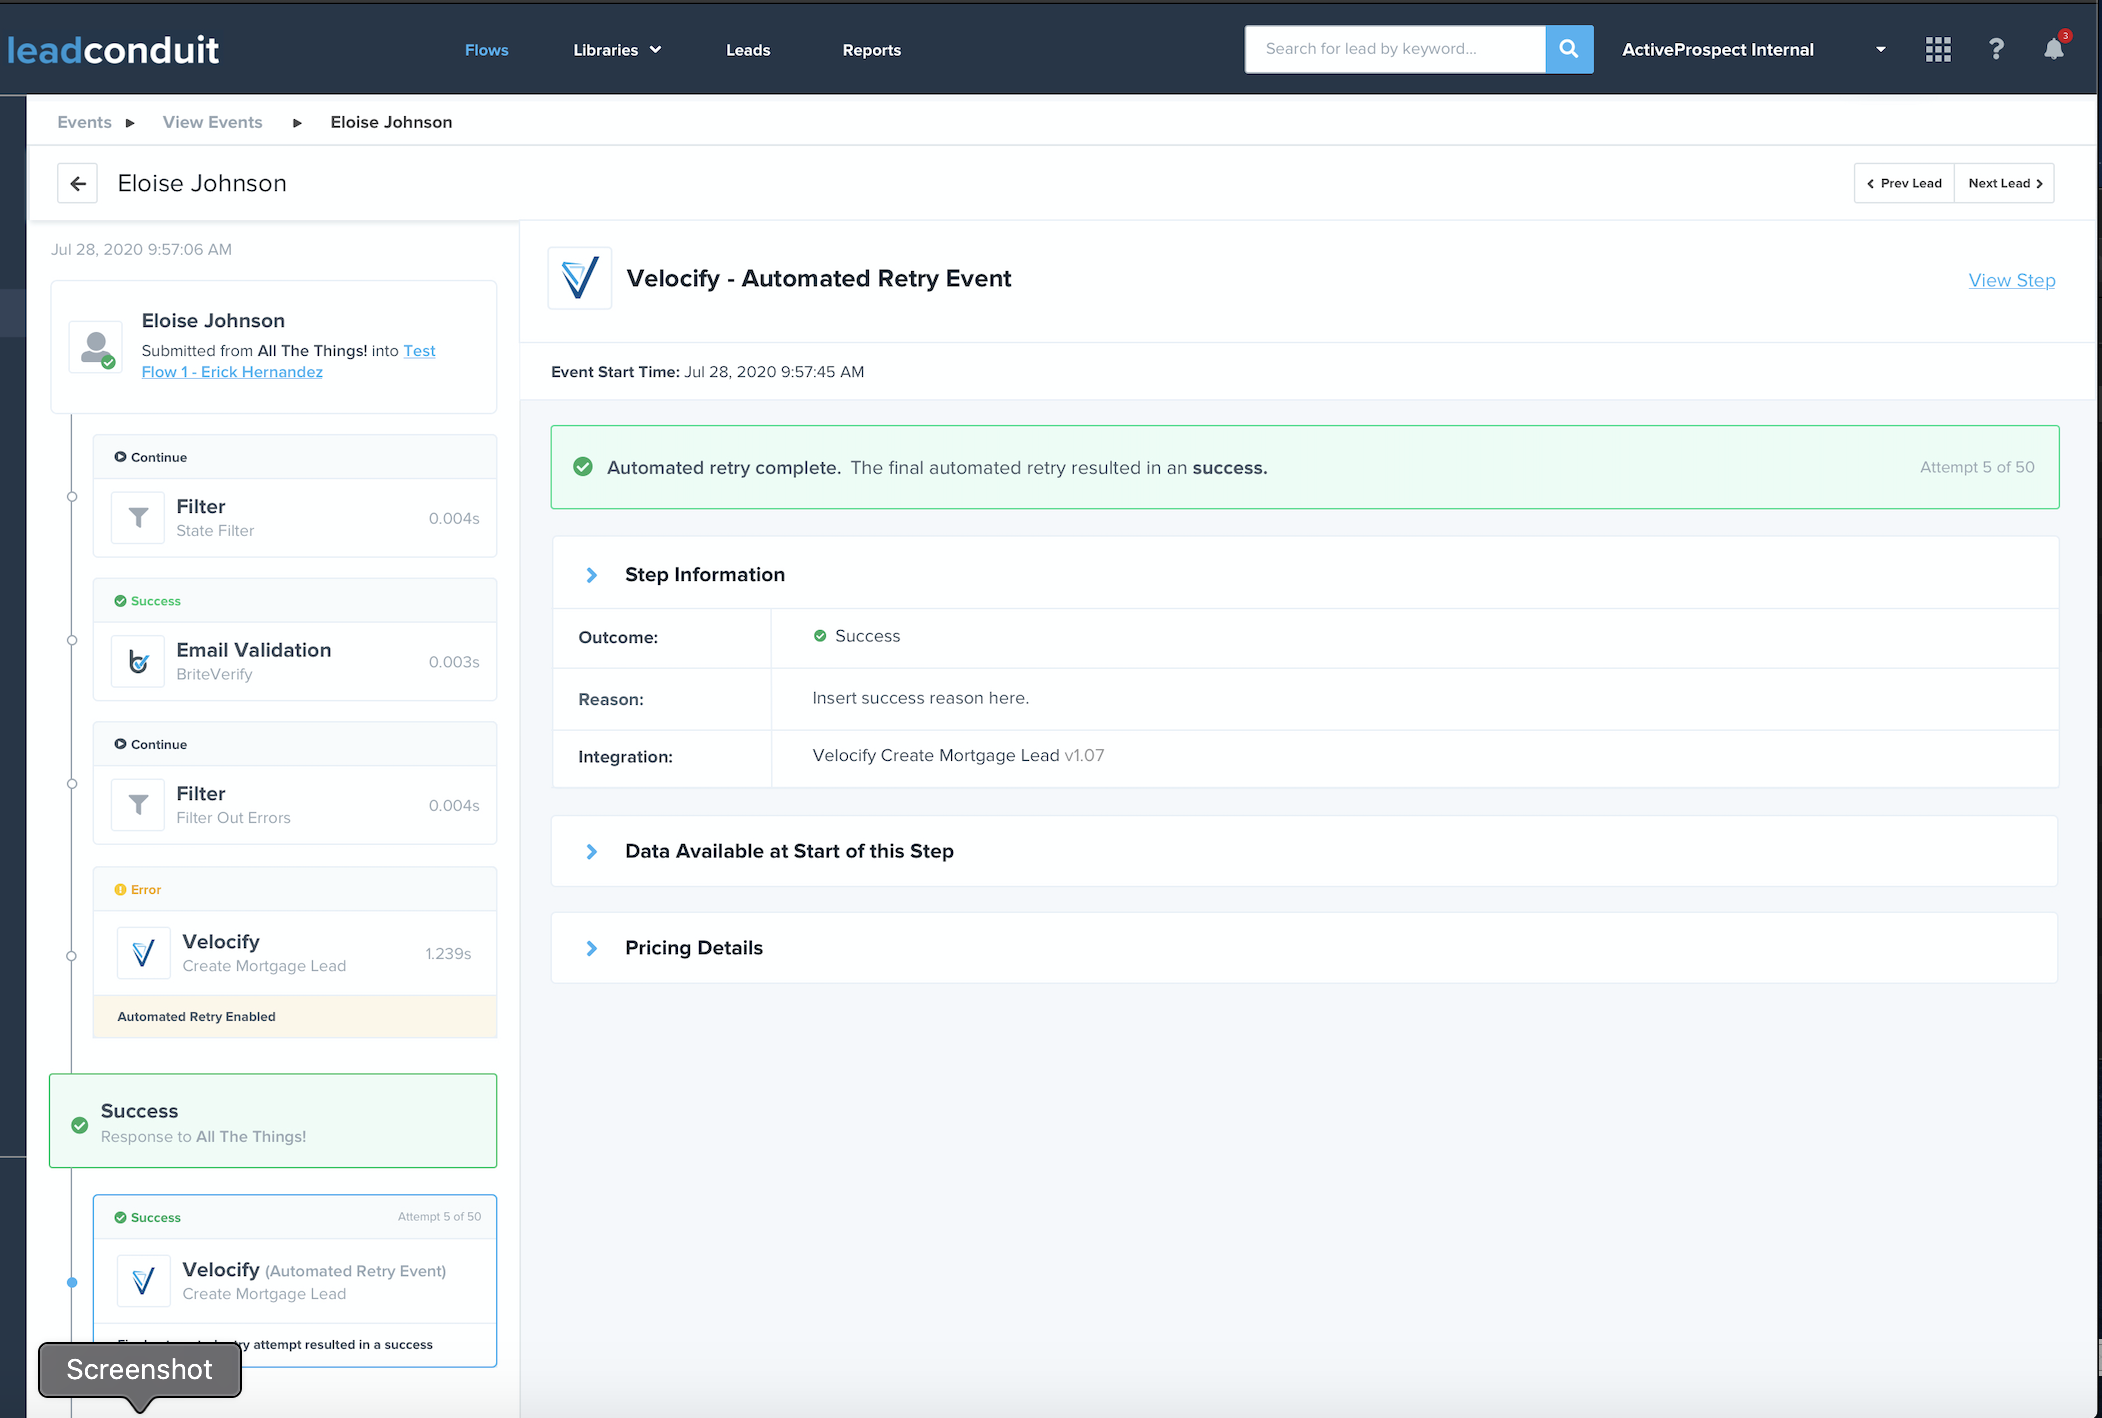This screenshot has width=2102, height=1418.
Task: Expand the Step Information section
Action: pyautogui.click(x=592, y=575)
